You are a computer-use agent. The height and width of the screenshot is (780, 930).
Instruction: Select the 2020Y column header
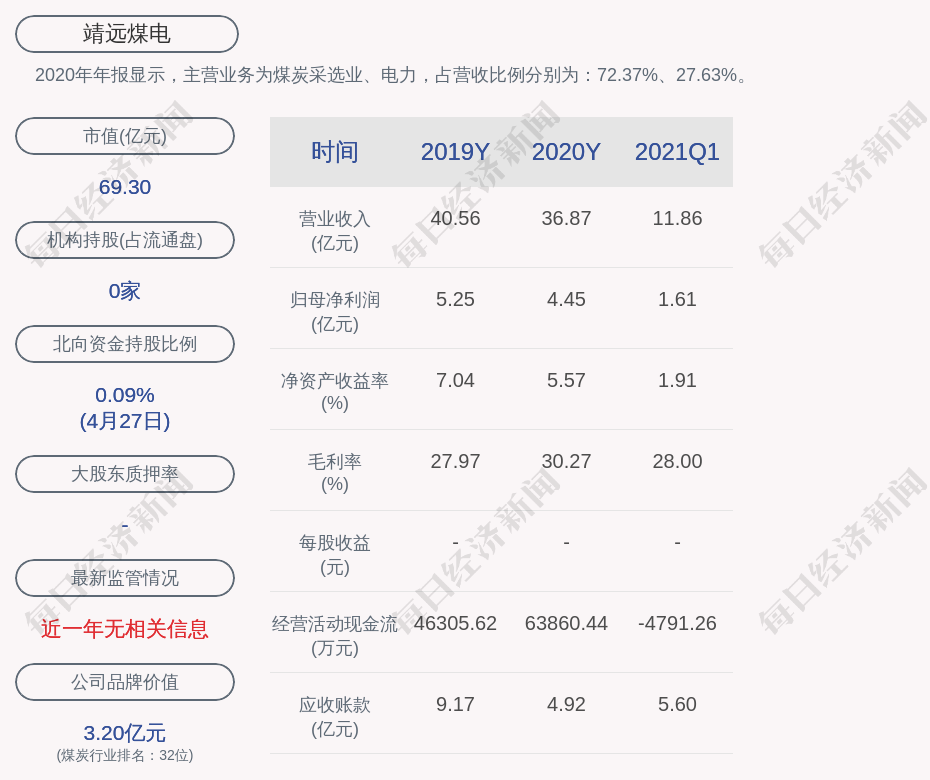pyautogui.click(x=566, y=152)
